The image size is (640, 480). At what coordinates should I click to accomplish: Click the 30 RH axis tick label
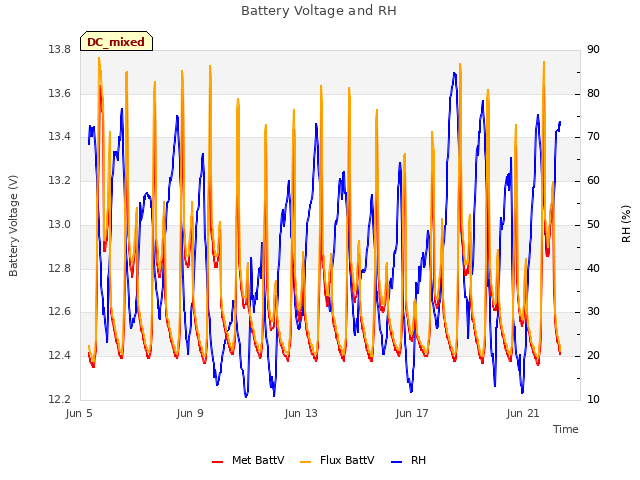[593, 312]
